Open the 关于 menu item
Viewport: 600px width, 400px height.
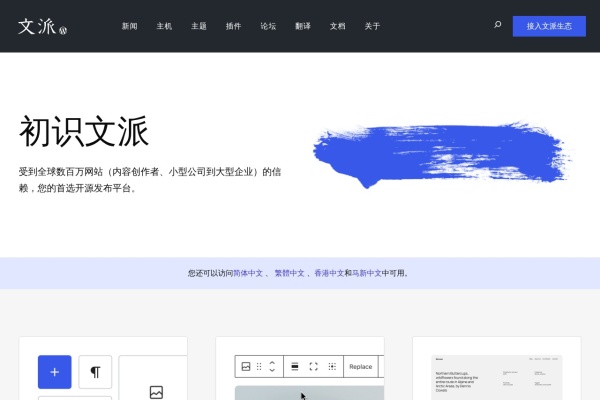pos(372,26)
